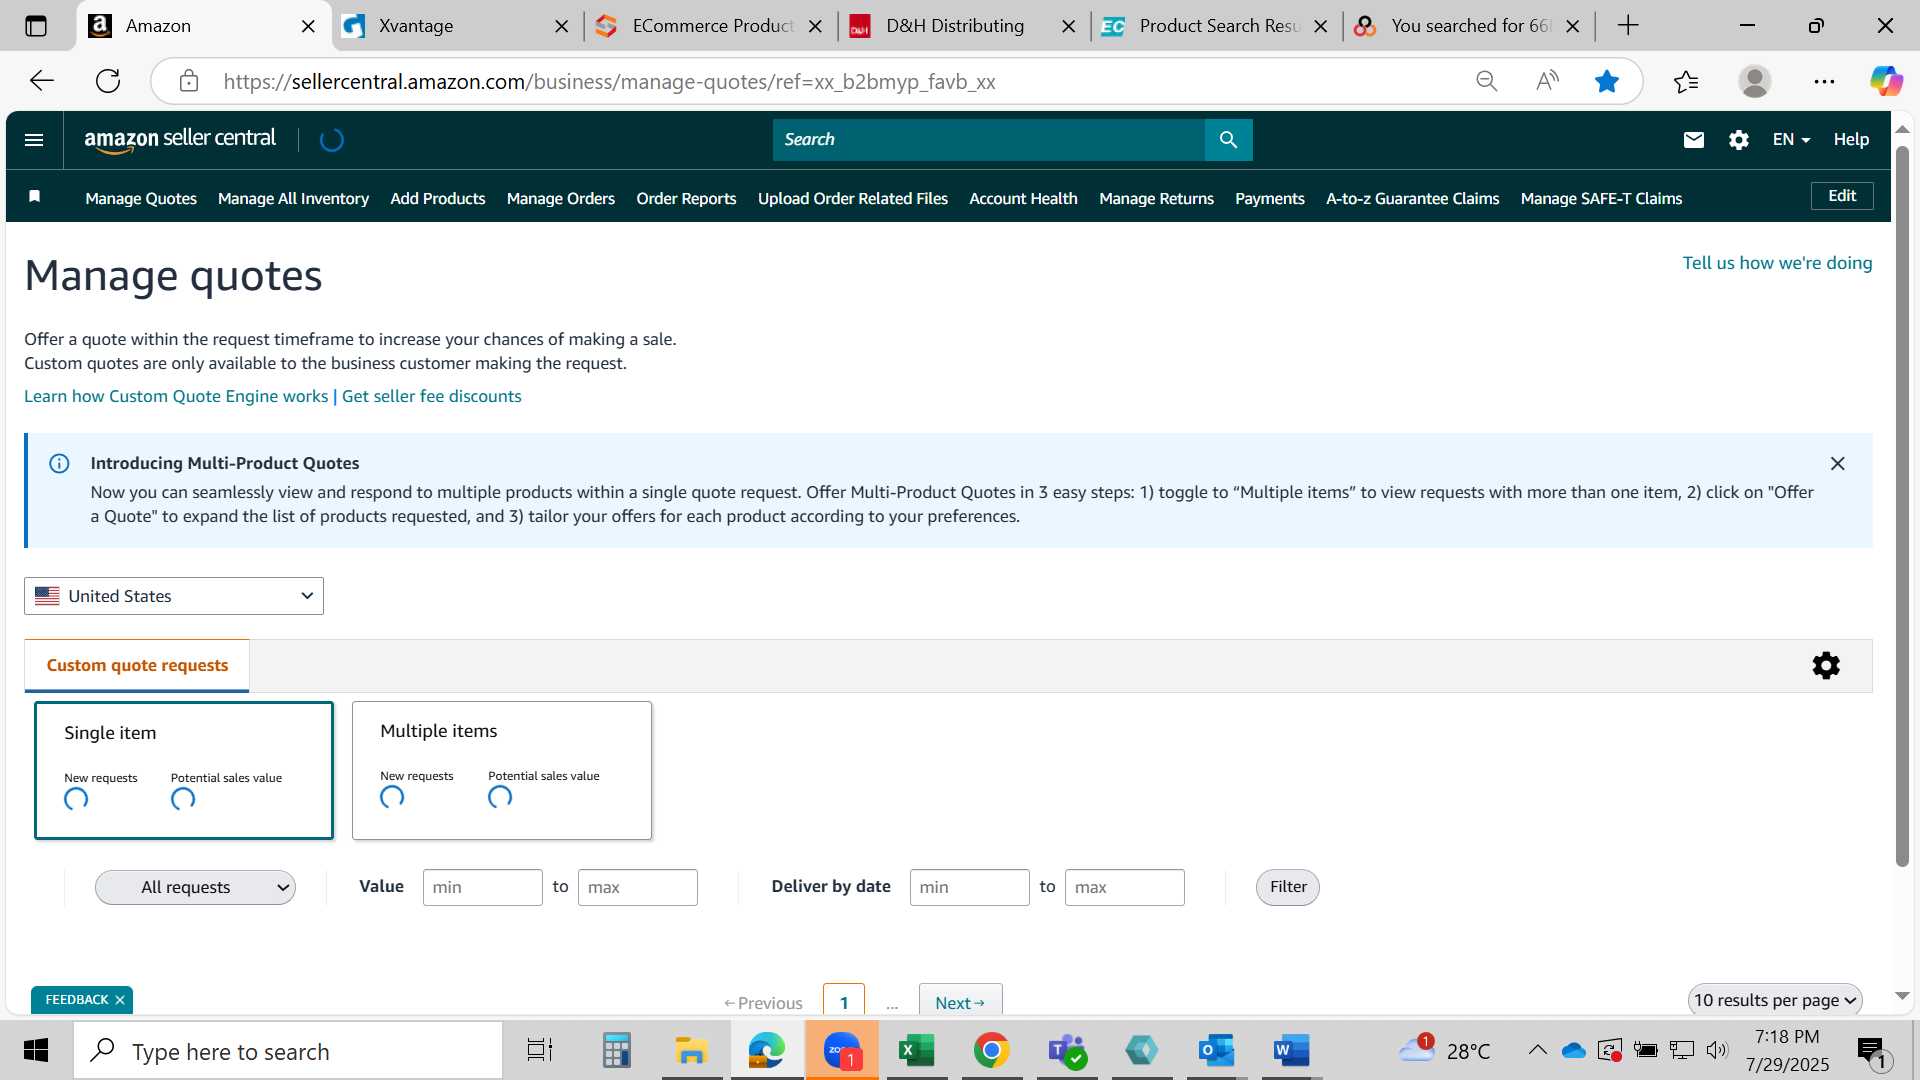The width and height of the screenshot is (1920, 1080).
Task: Open the Favorites list icon
Action: 1686,81
